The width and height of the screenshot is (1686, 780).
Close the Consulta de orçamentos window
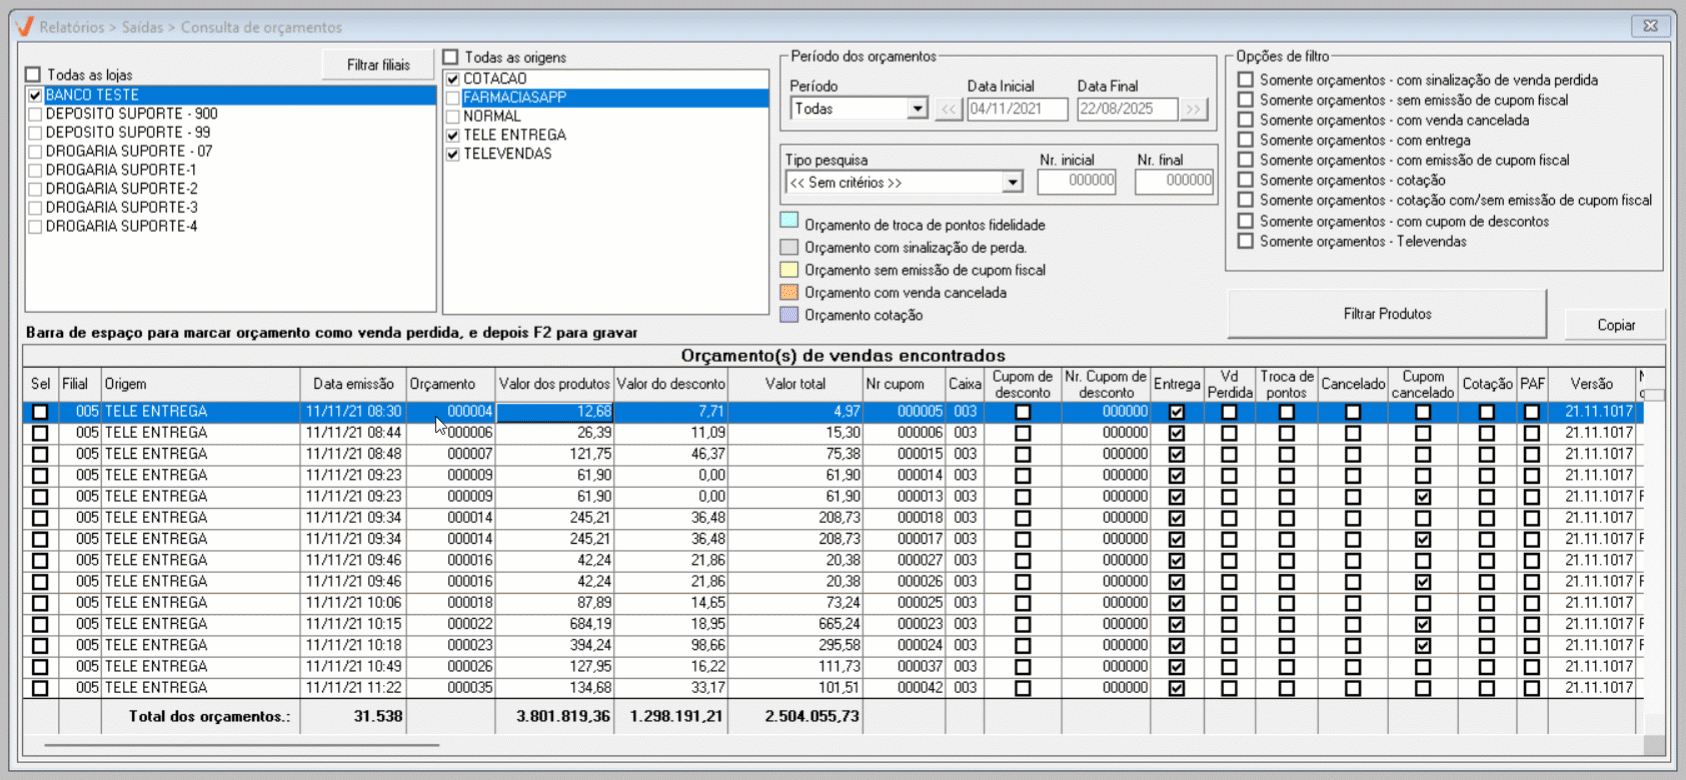pyautogui.click(x=1651, y=26)
